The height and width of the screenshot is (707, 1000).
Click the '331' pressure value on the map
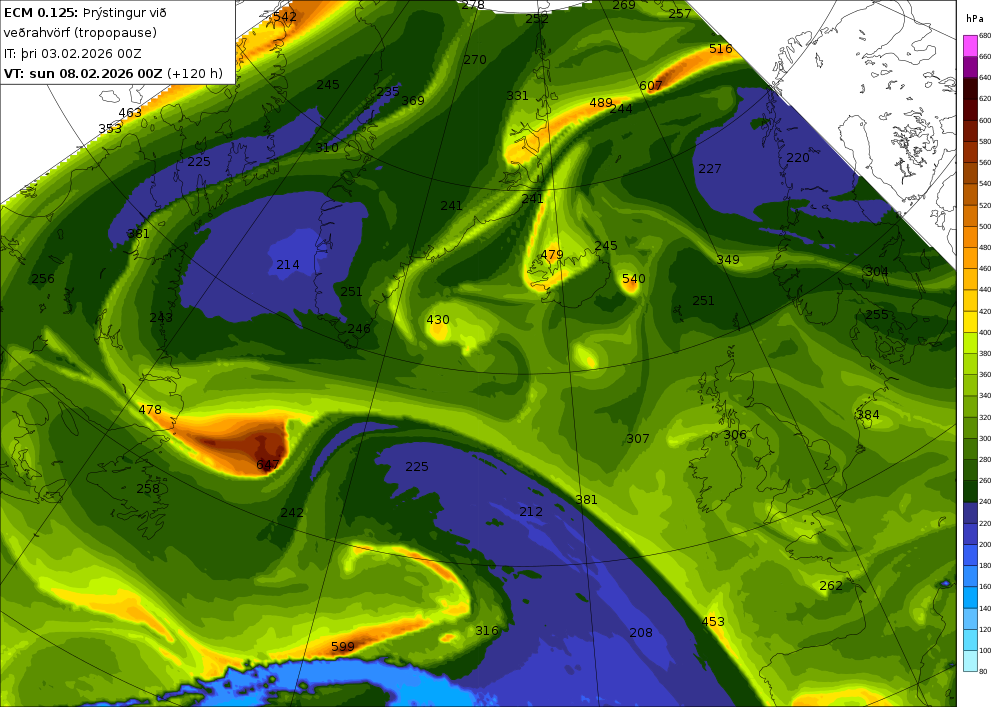tap(517, 96)
